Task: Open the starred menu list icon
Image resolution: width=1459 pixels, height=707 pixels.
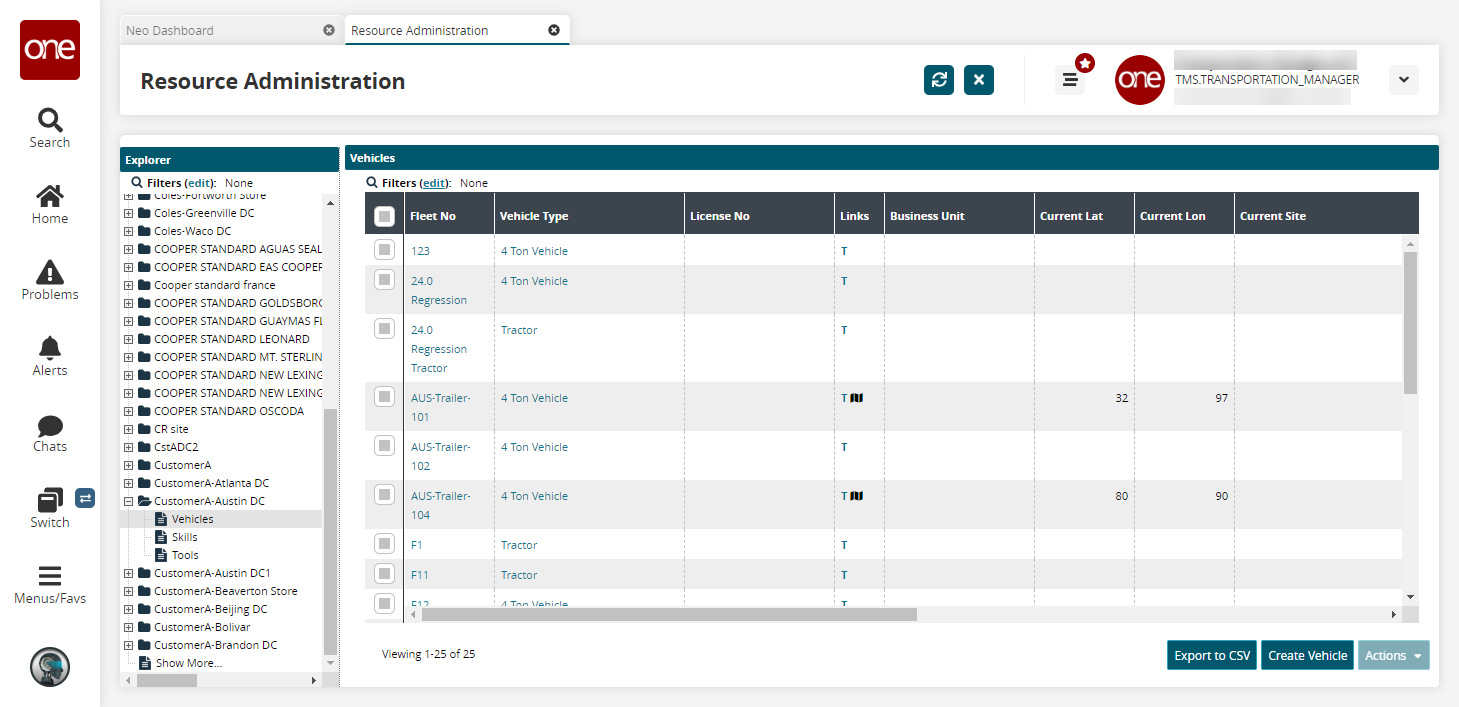Action: coord(1070,80)
